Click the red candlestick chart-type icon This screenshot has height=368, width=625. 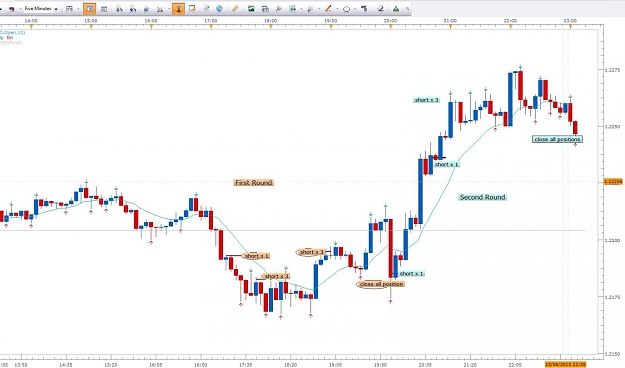coord(12,8)
